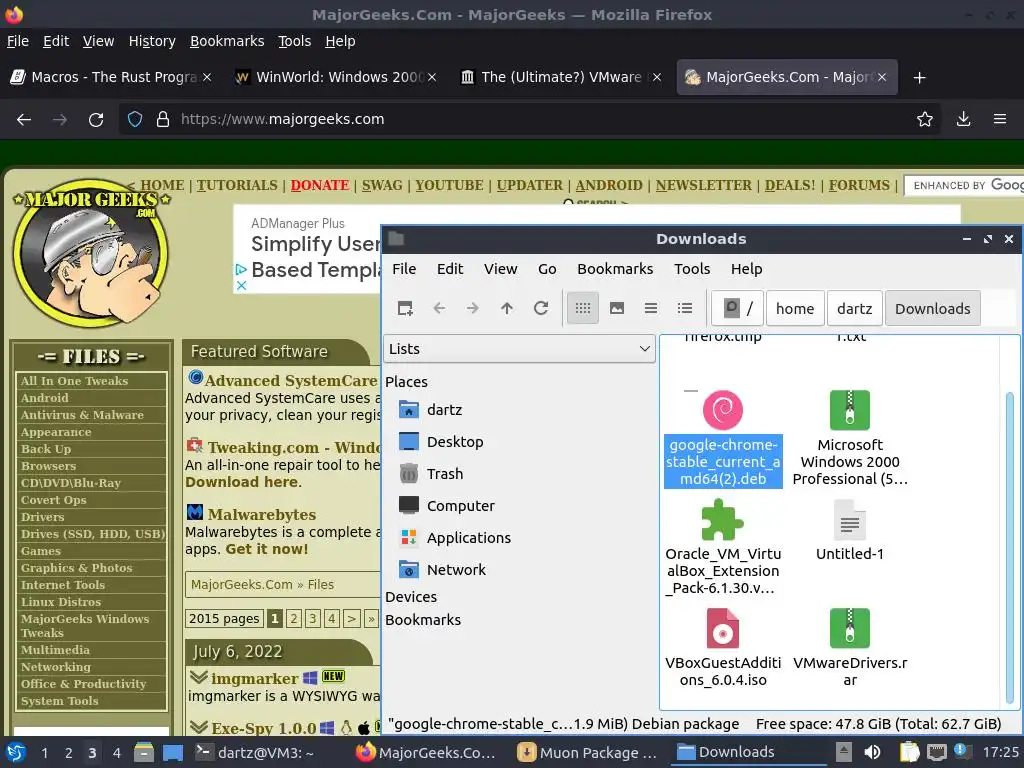Click the site padlock icon in Firefox
This screenshot has height=768, width=1024.
click(x=163, y=120)
